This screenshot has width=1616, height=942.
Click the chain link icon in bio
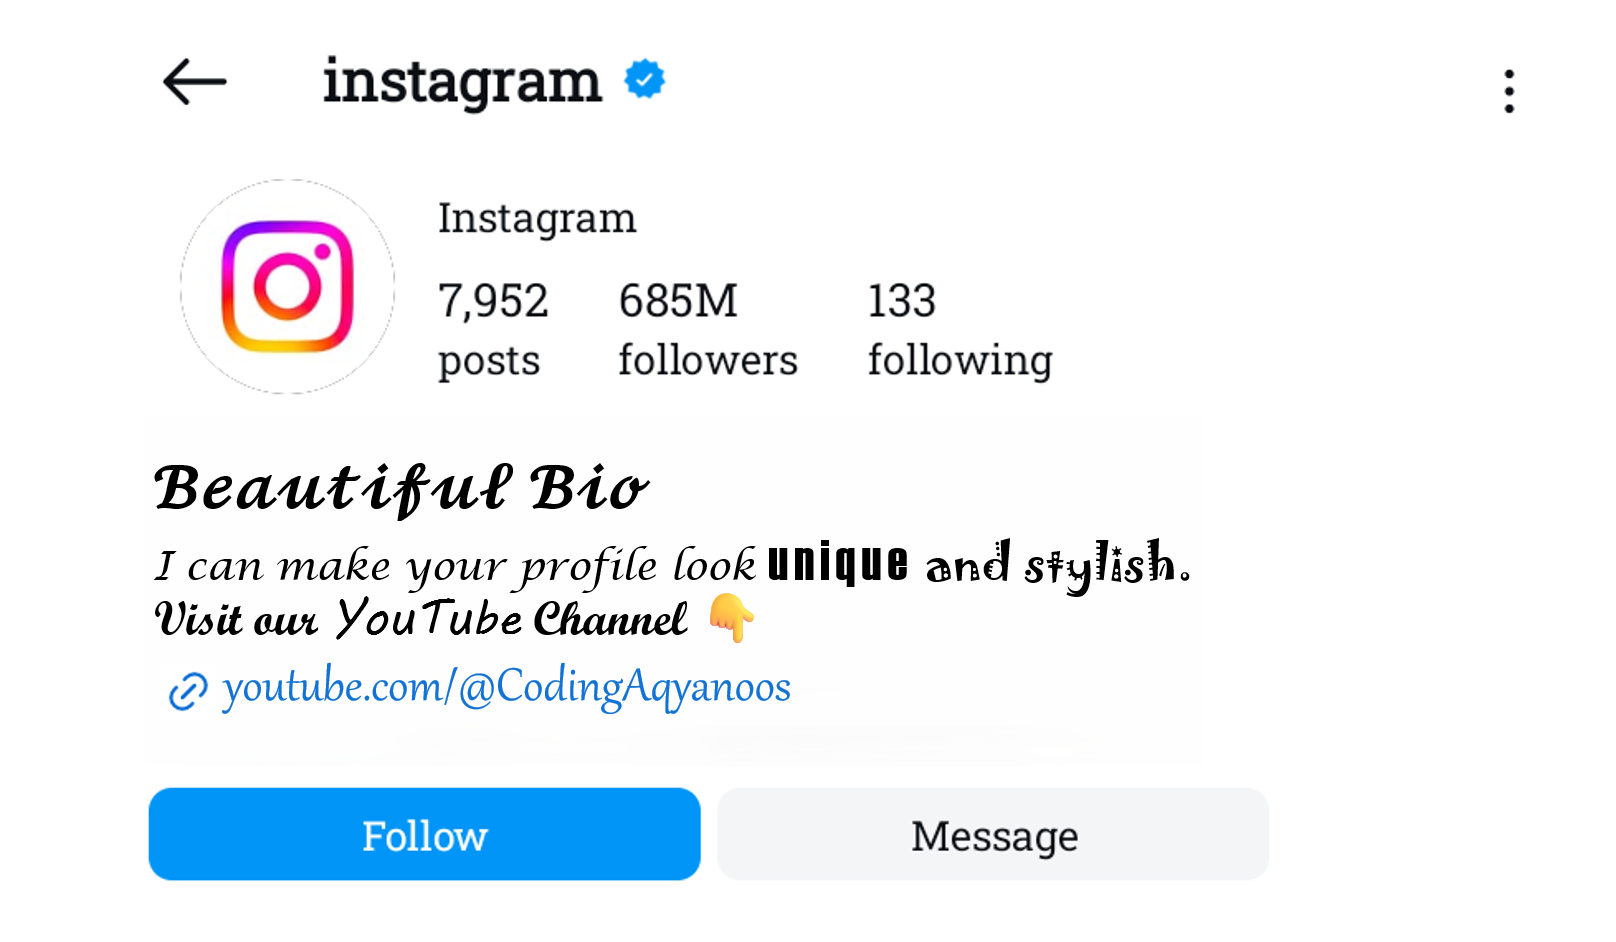pos(188,691)
